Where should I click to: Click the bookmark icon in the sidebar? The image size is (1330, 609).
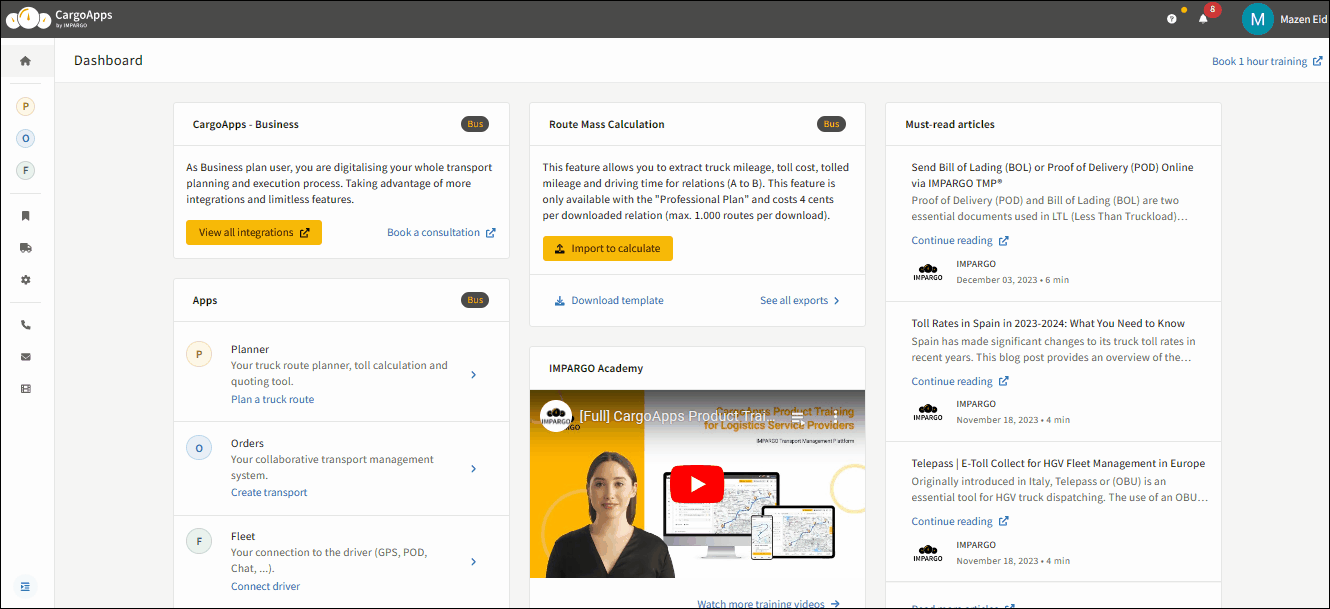(26, 216)
